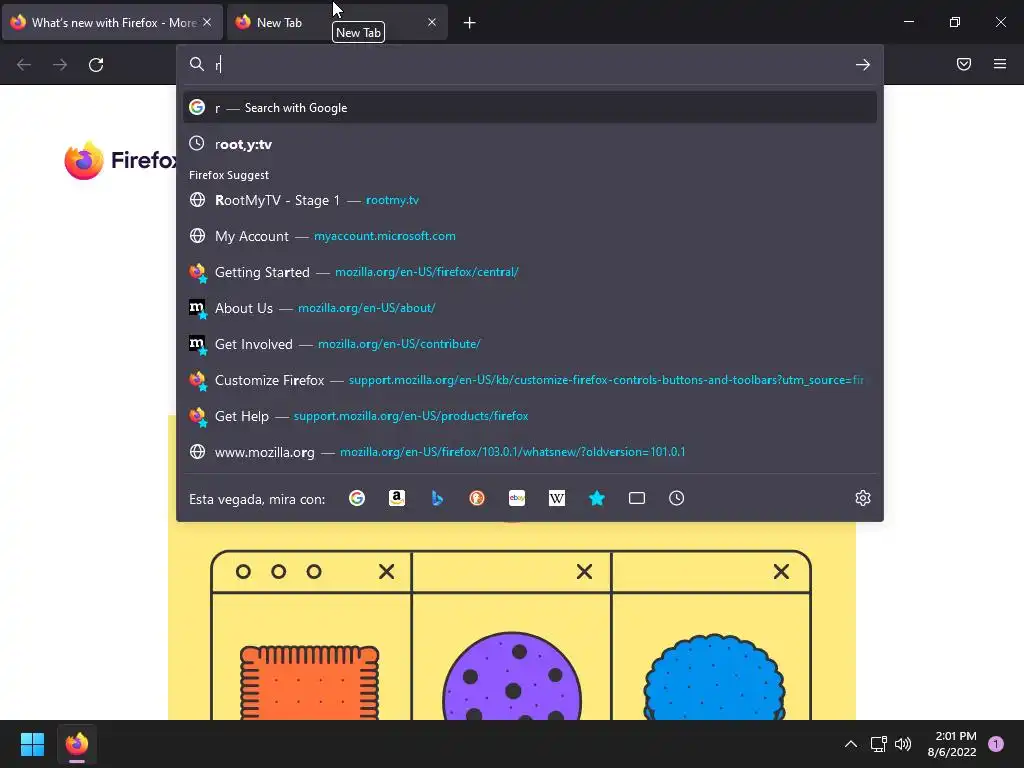Open www.mozilla.org whatsnew suggestion

(x=530, y=451)
